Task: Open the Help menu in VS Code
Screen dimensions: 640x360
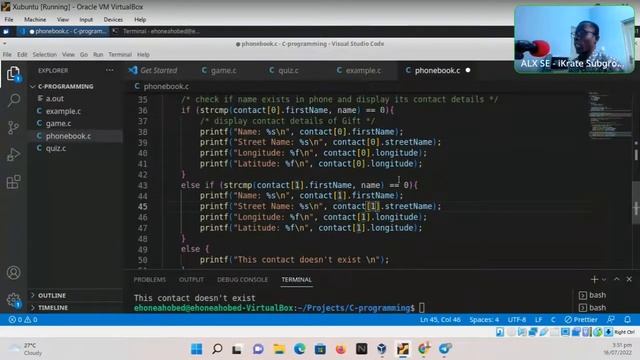Action: coord(143,54)
